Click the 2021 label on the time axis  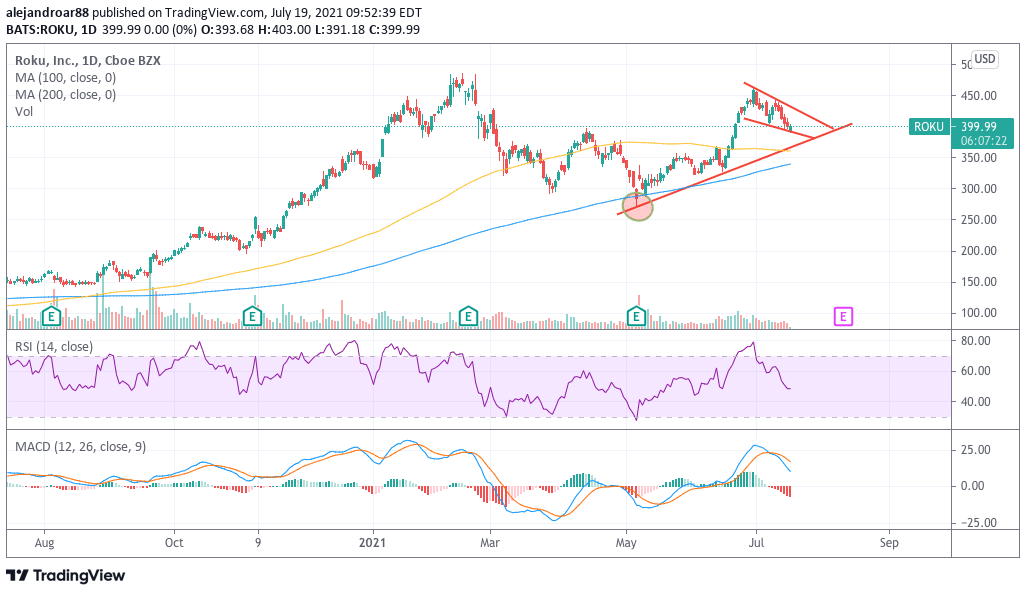coord(373,543)
